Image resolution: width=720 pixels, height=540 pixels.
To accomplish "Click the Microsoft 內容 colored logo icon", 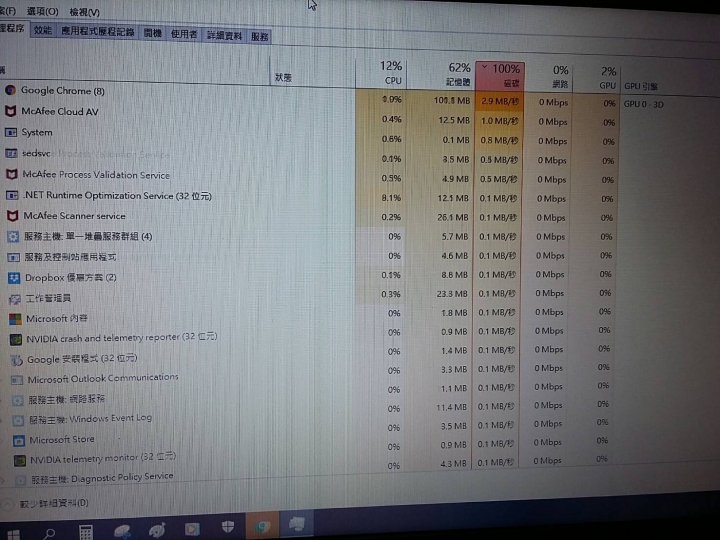I will [x=15, y=319].
